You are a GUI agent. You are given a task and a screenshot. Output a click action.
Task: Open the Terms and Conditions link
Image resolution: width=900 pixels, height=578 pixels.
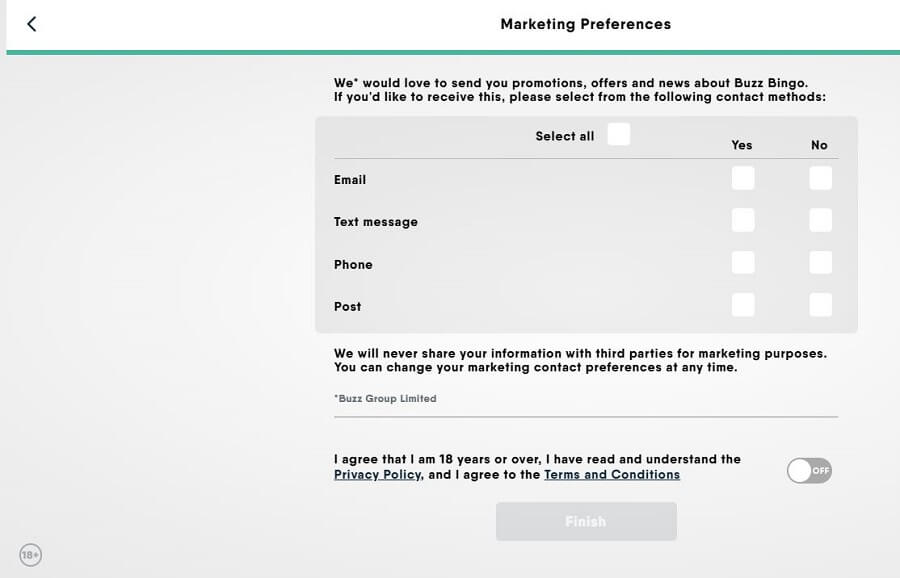[612, 475]
